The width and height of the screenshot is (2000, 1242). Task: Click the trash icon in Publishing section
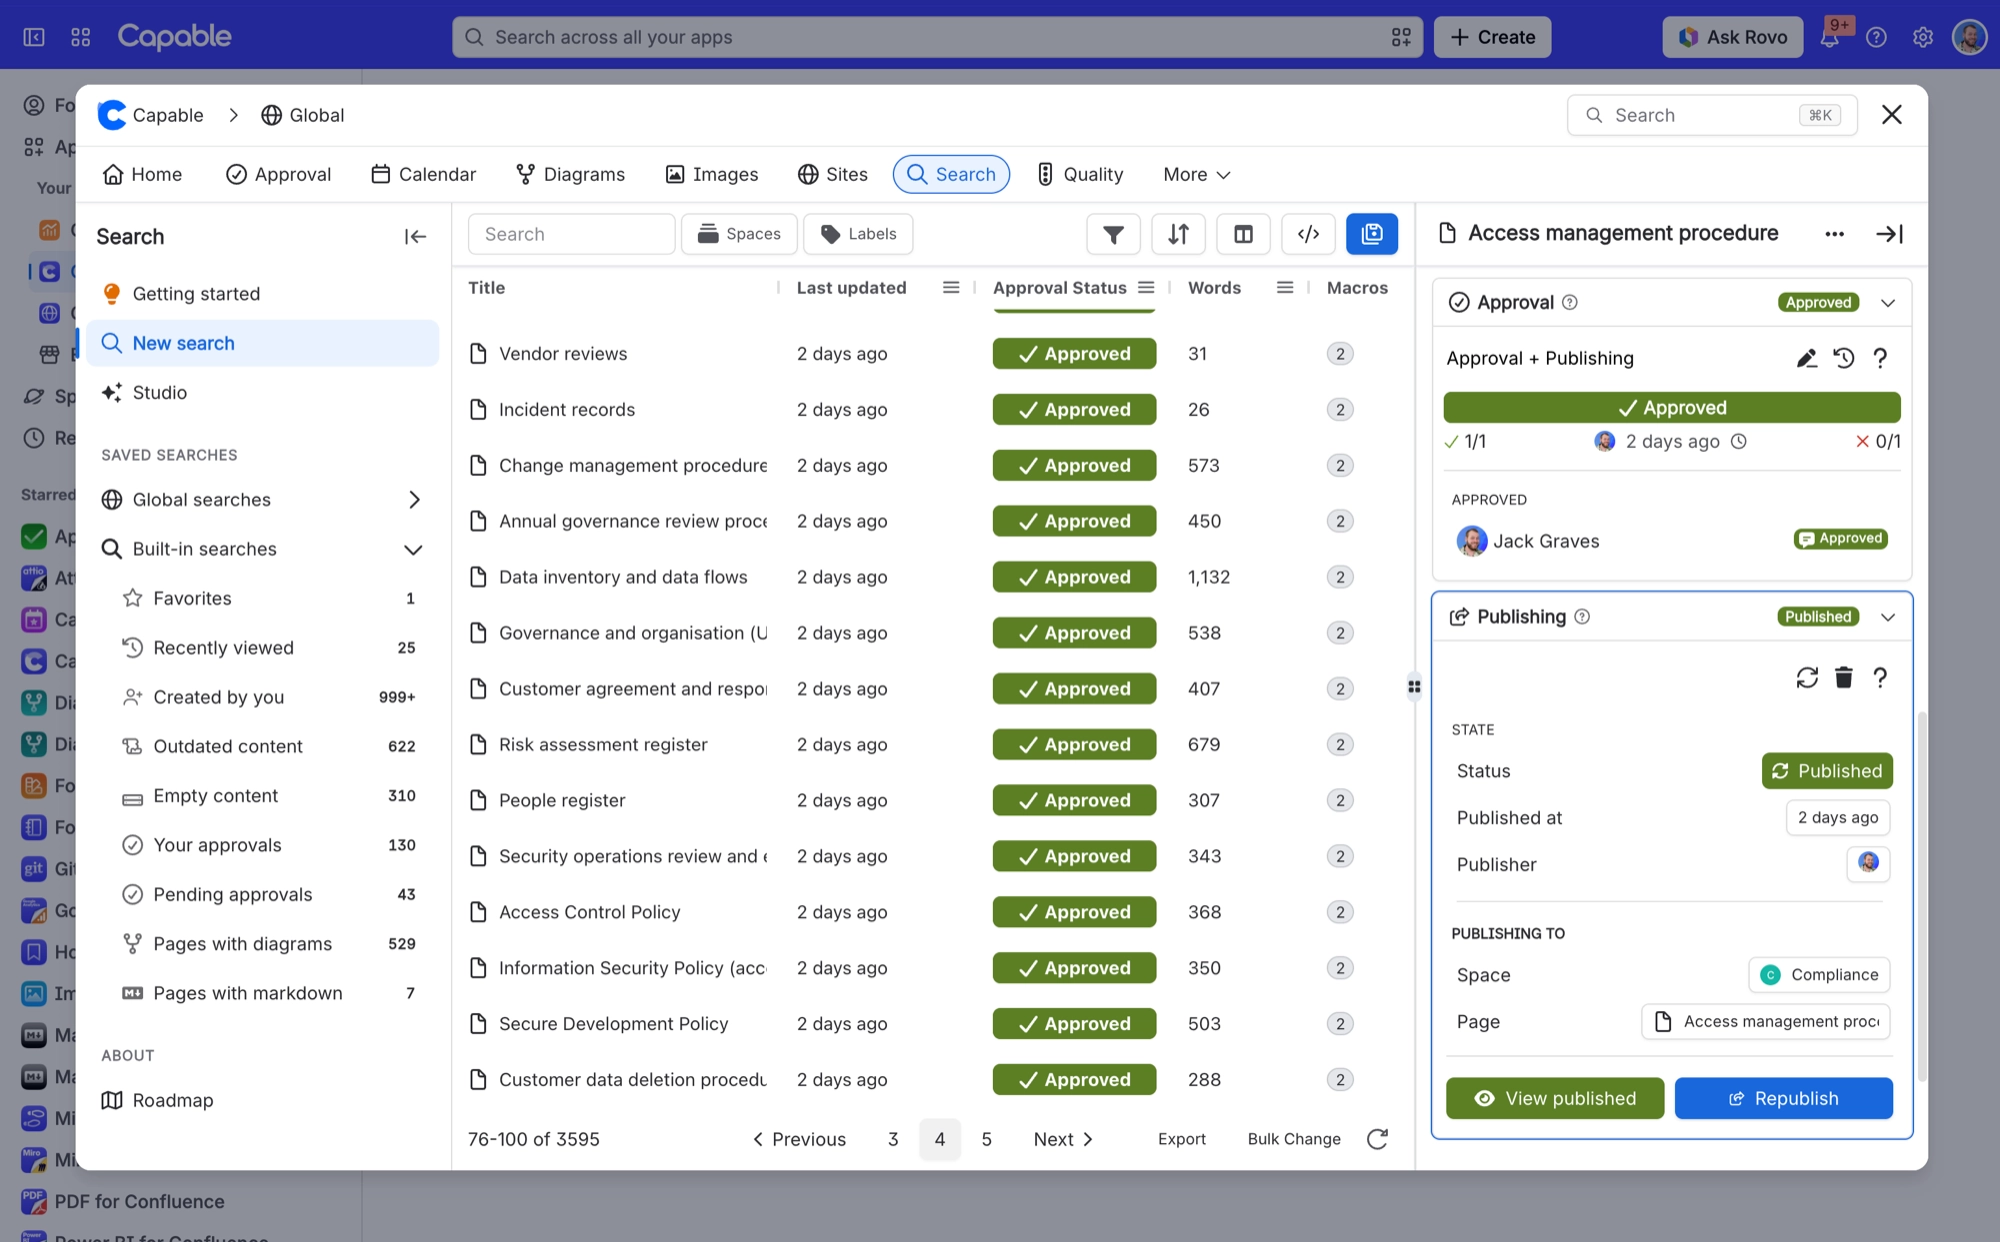pos(1844,678)
